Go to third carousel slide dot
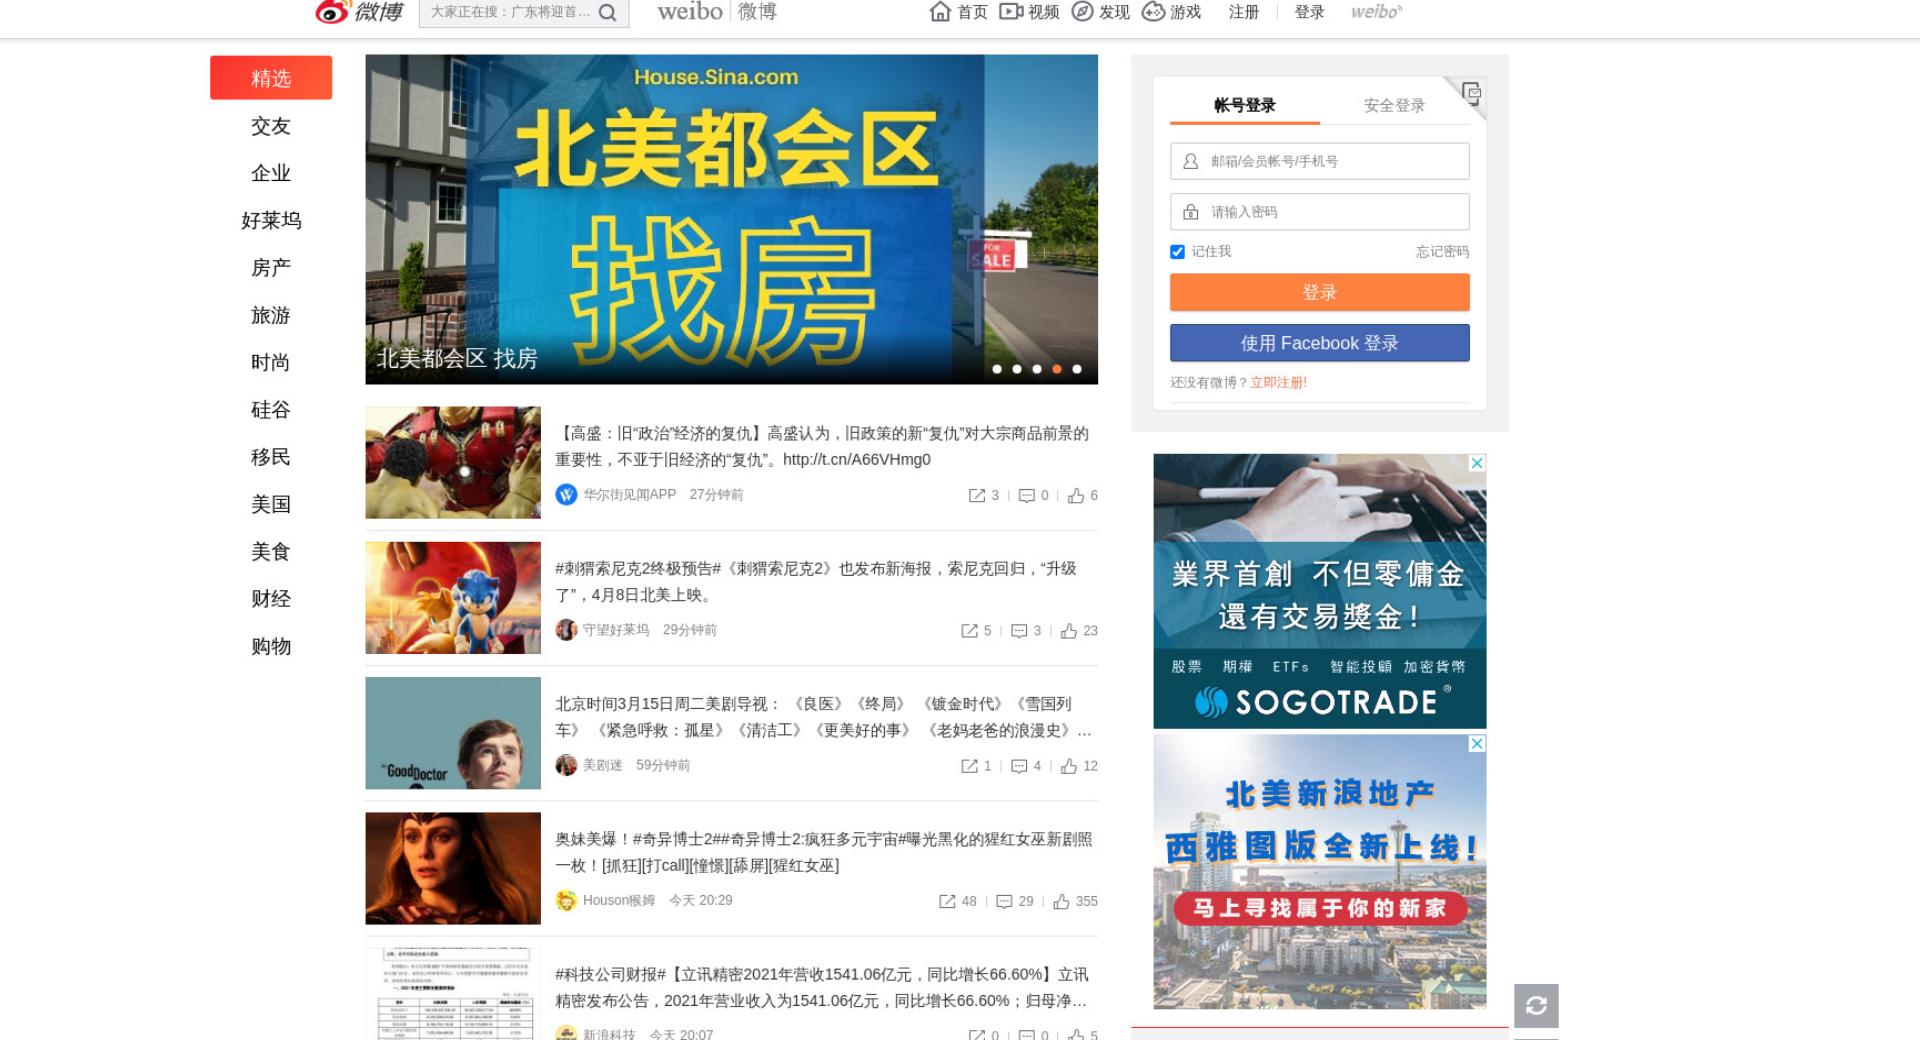Screen dimensions: 1920x1040 click(x=1037, y=369)
